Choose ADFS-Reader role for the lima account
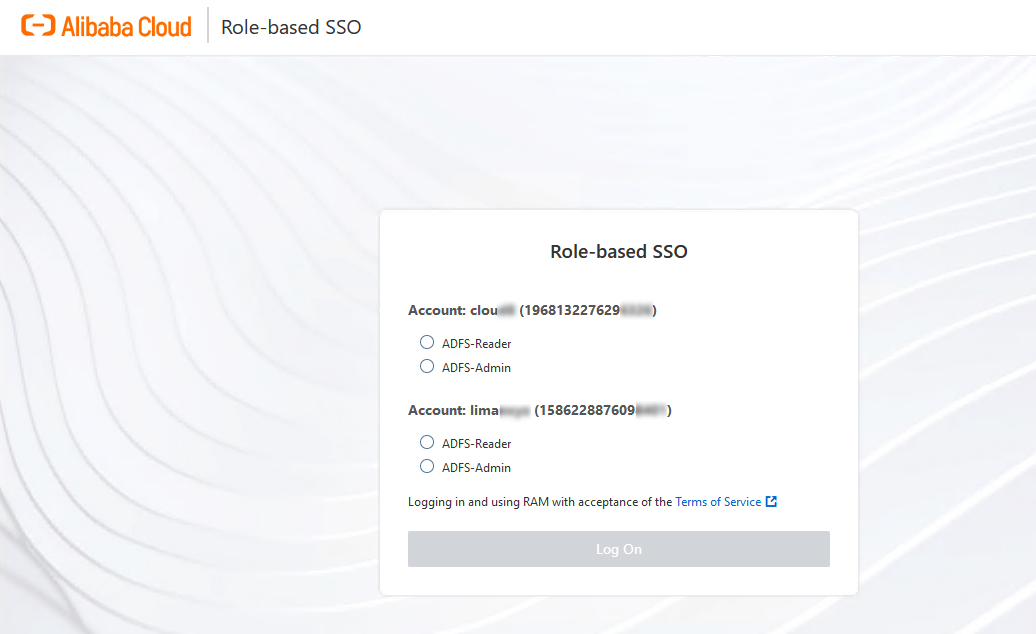The width and height of the screenshot is (1036, 634). pos(427,442)
